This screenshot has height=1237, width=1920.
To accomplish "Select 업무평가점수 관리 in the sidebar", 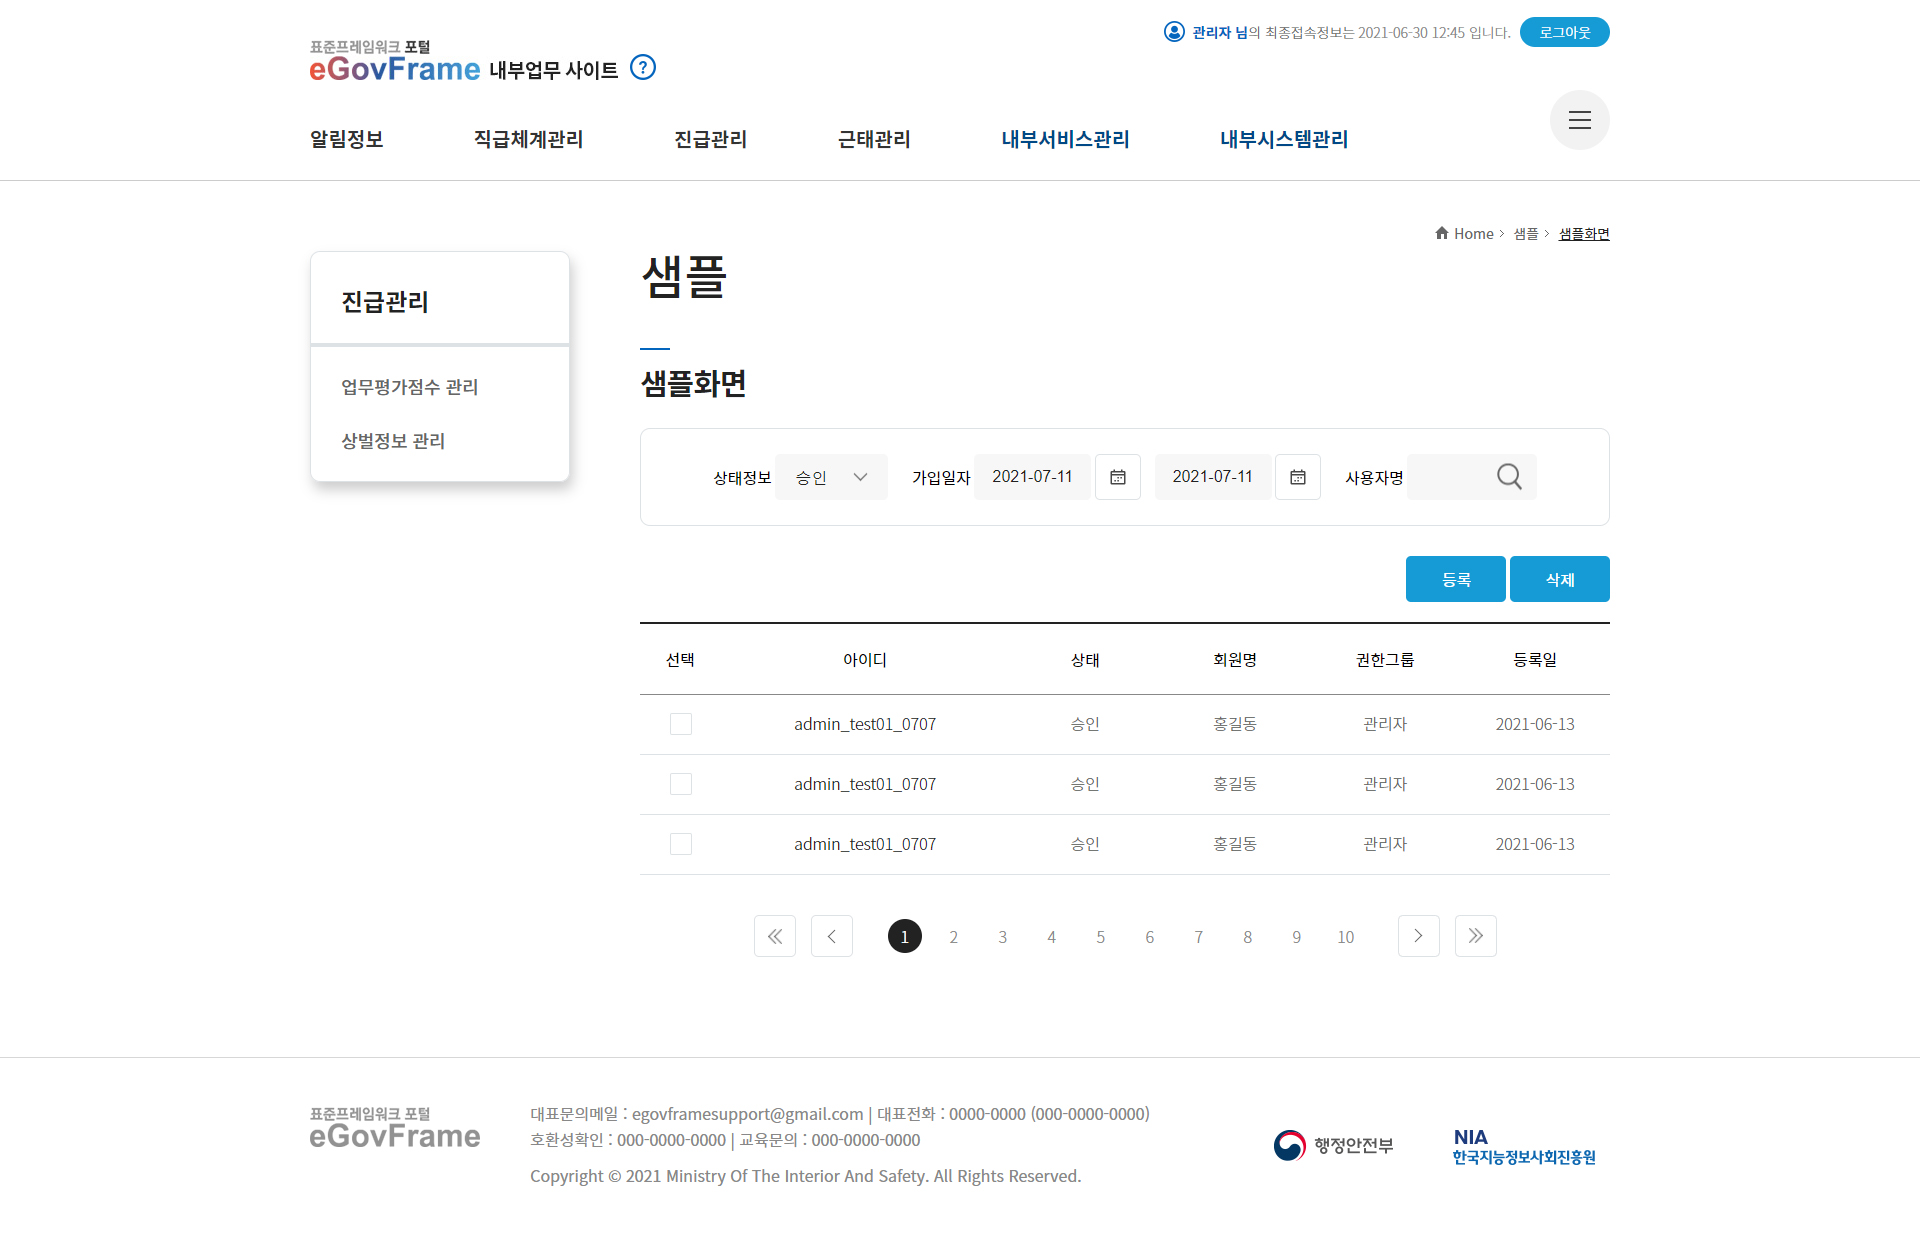I will coord(409,387).
